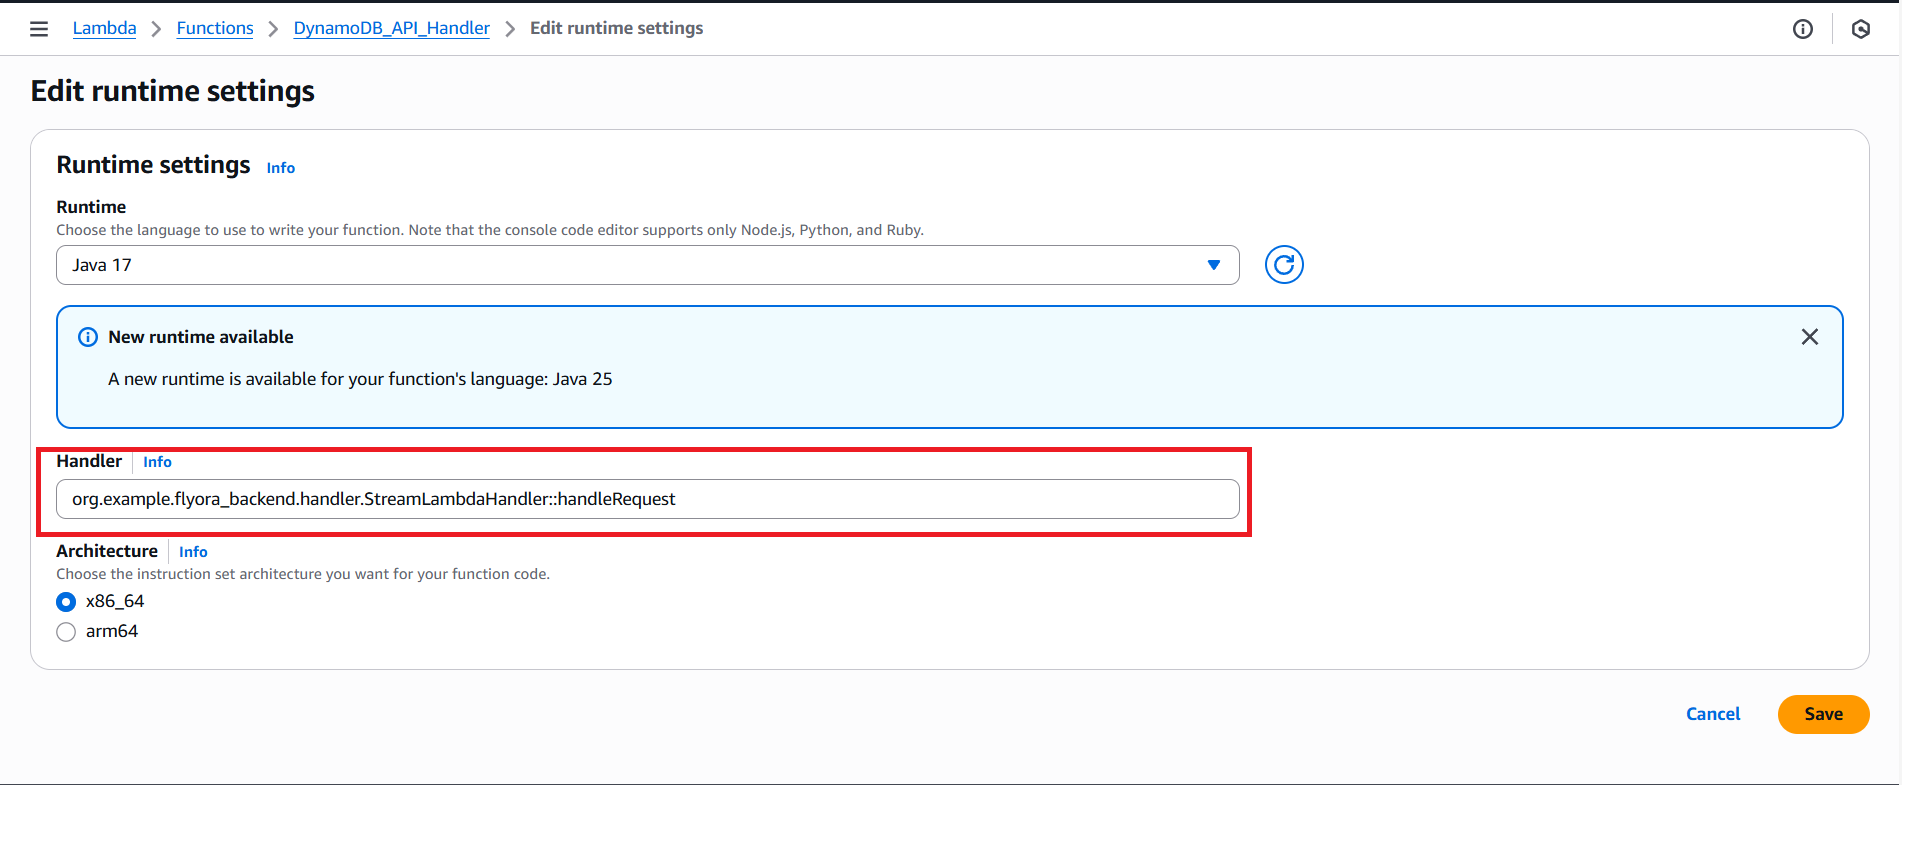Open Info link next to Runtime settings

coord(280,168)
